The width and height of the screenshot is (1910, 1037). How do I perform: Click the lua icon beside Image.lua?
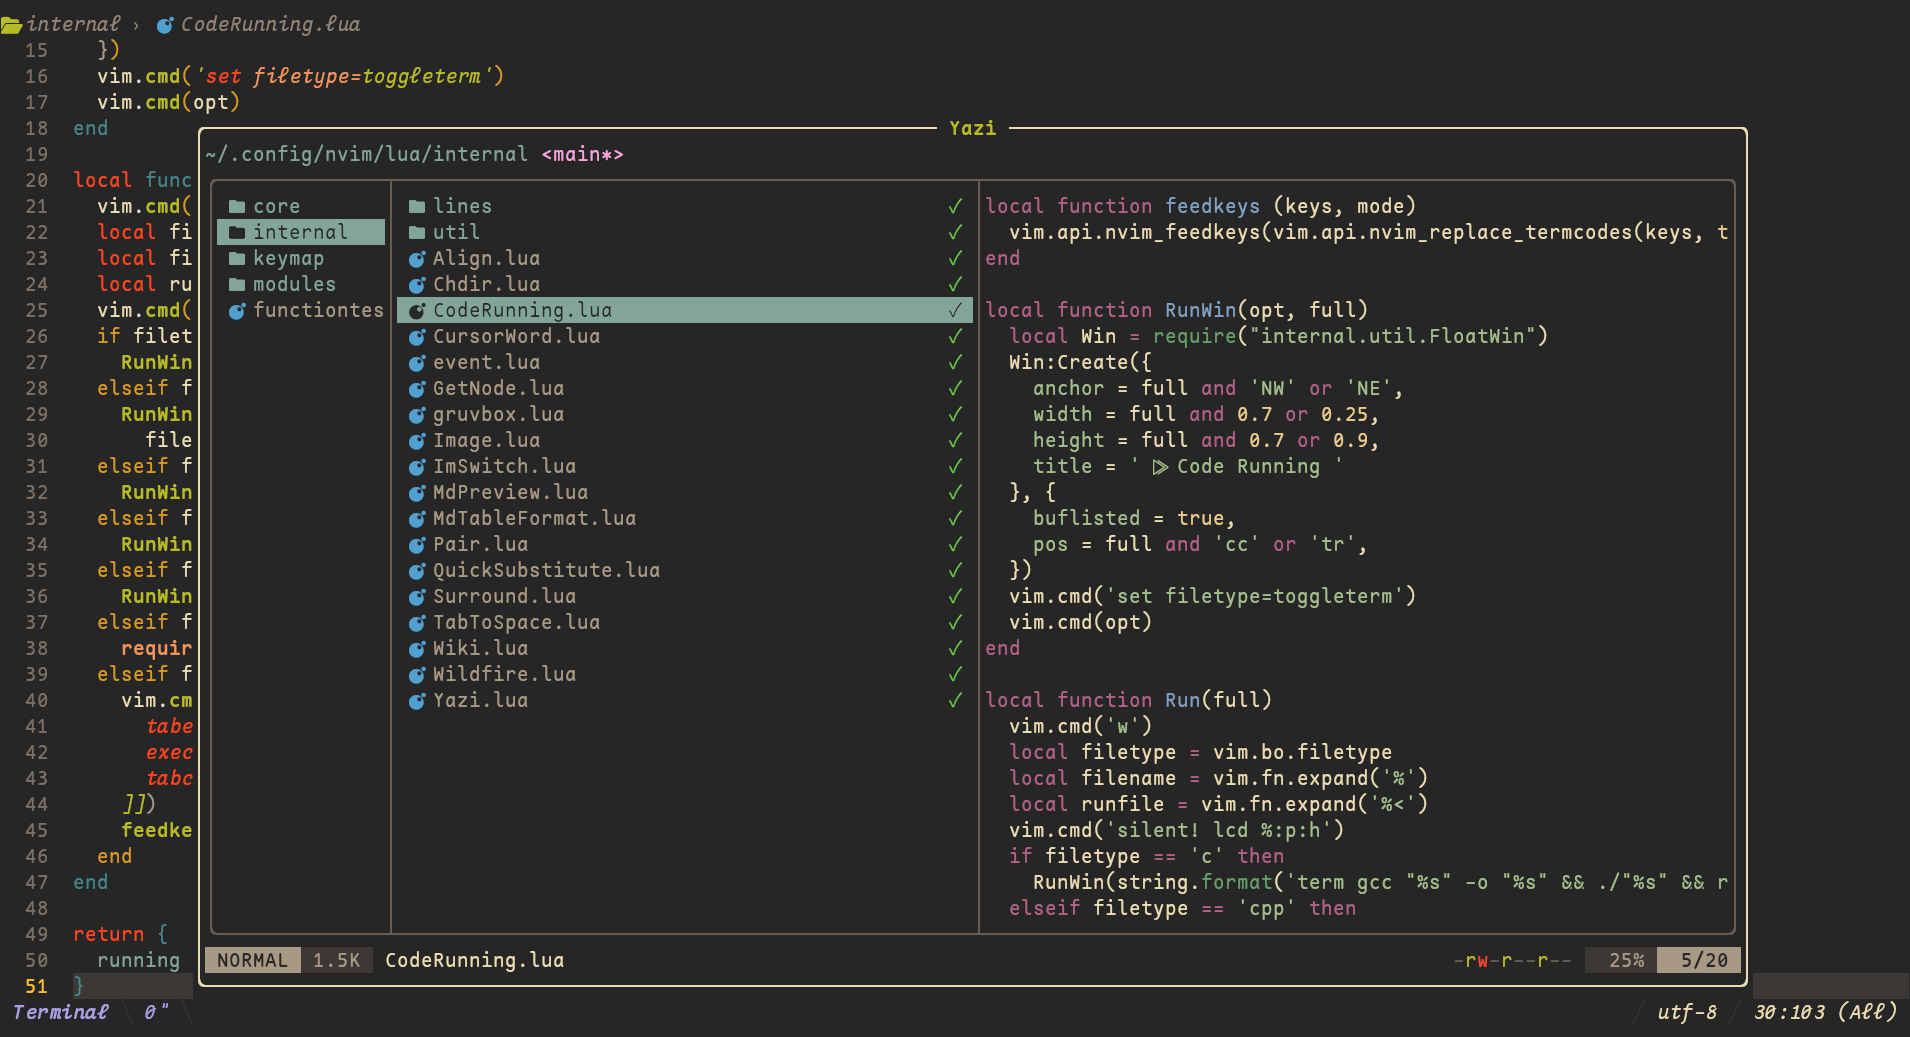[417, 441]
